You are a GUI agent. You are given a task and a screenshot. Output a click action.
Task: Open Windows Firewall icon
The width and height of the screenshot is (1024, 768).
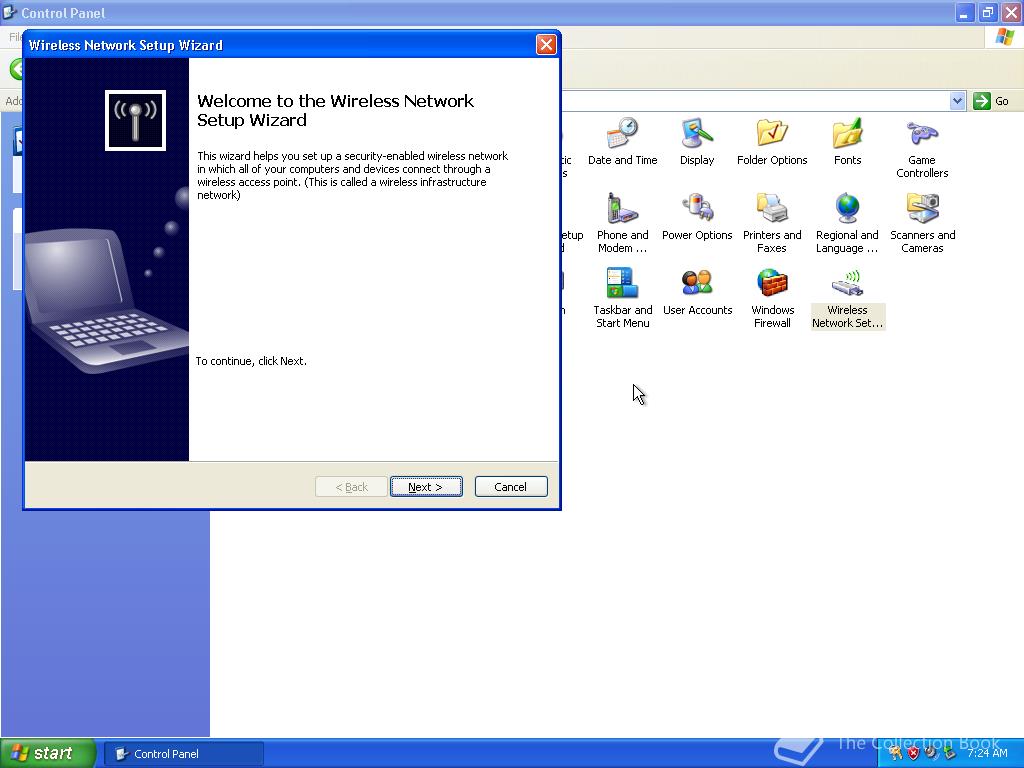pyautogui.click(x=772, y=298)
